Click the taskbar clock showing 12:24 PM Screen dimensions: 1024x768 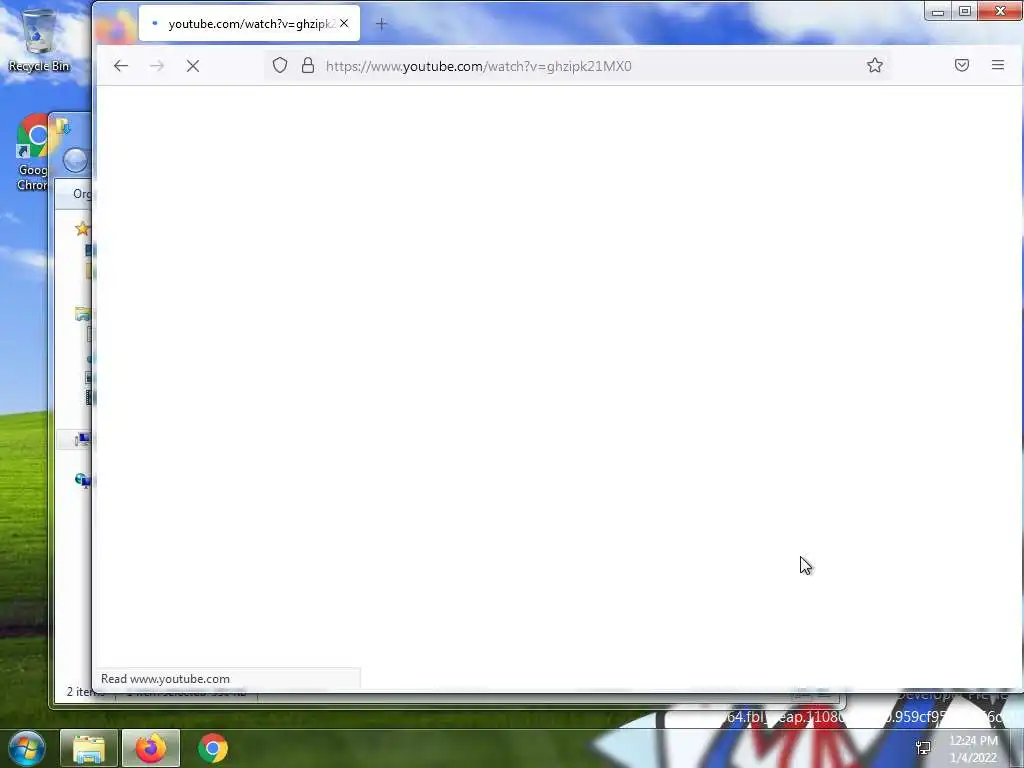click(x=973, y=748)
